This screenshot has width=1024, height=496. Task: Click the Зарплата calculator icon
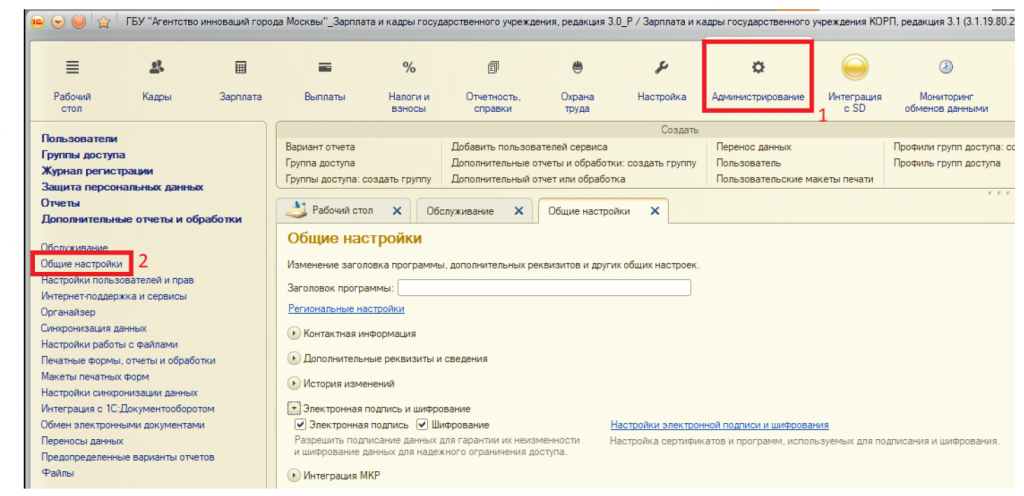point(240,68)
